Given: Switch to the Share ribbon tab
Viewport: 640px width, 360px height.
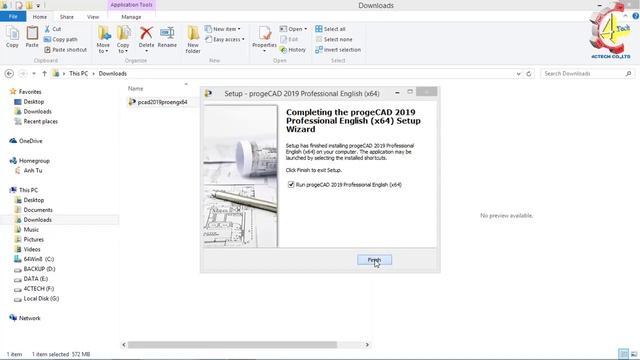Looking at the screenshot, I should (67, 17).
